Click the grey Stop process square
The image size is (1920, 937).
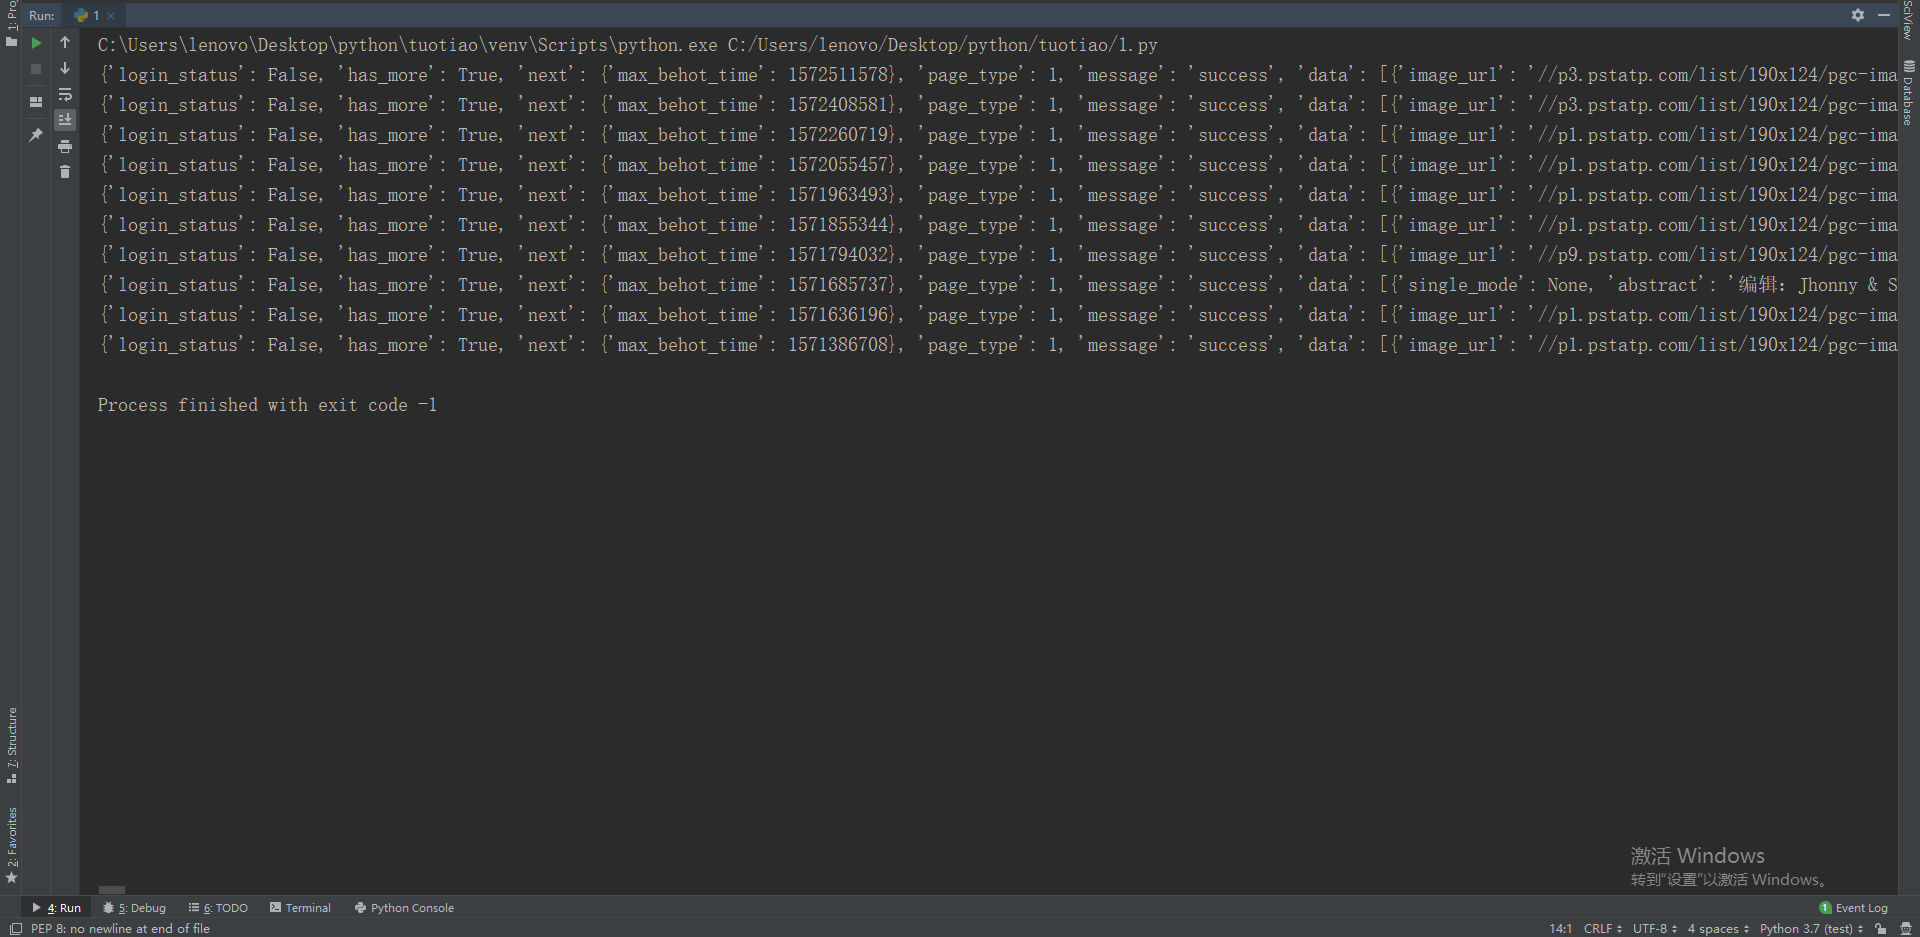[36, 69]
